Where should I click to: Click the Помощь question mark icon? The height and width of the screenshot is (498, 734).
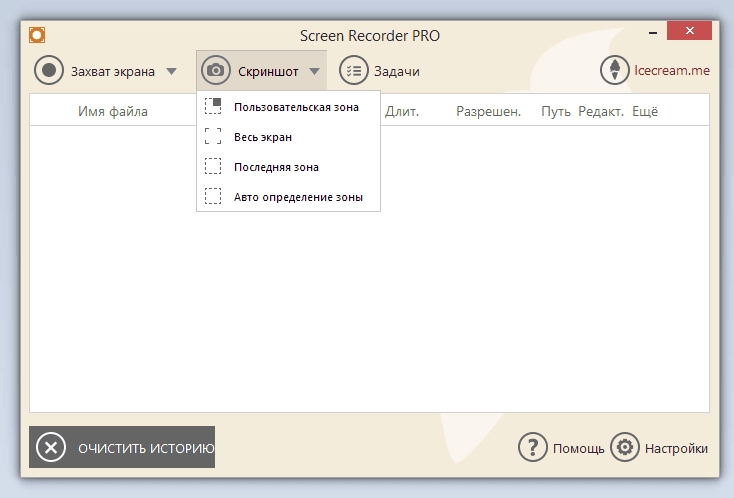[532, 447]
